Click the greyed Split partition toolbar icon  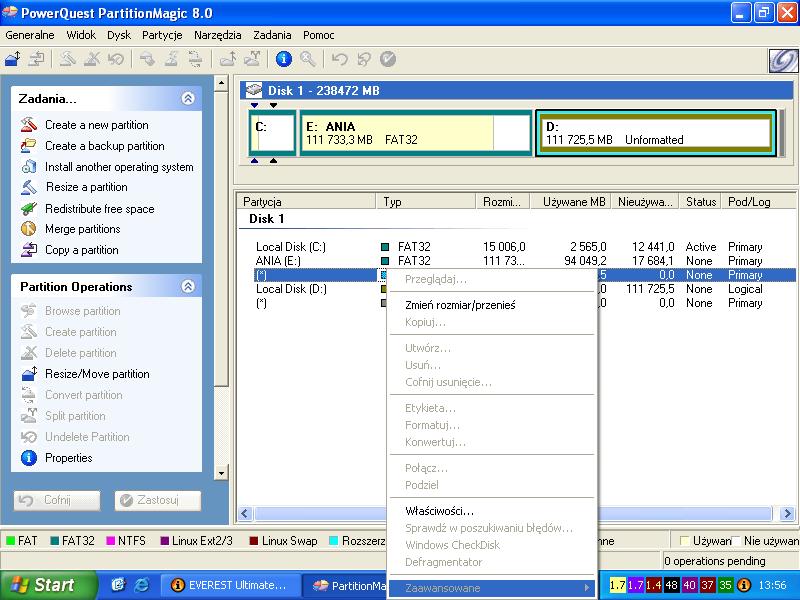[252, 59]
